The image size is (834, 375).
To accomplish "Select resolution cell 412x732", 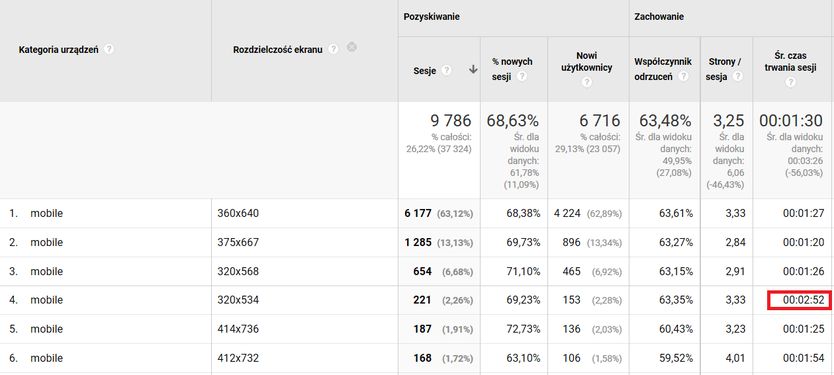I will [x=238, y=359].
